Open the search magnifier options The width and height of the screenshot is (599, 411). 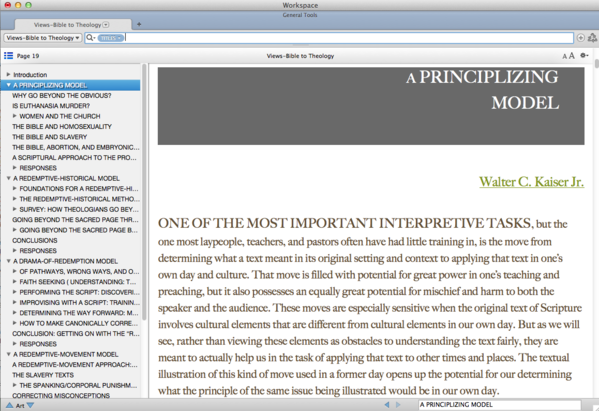coord(91,38)
